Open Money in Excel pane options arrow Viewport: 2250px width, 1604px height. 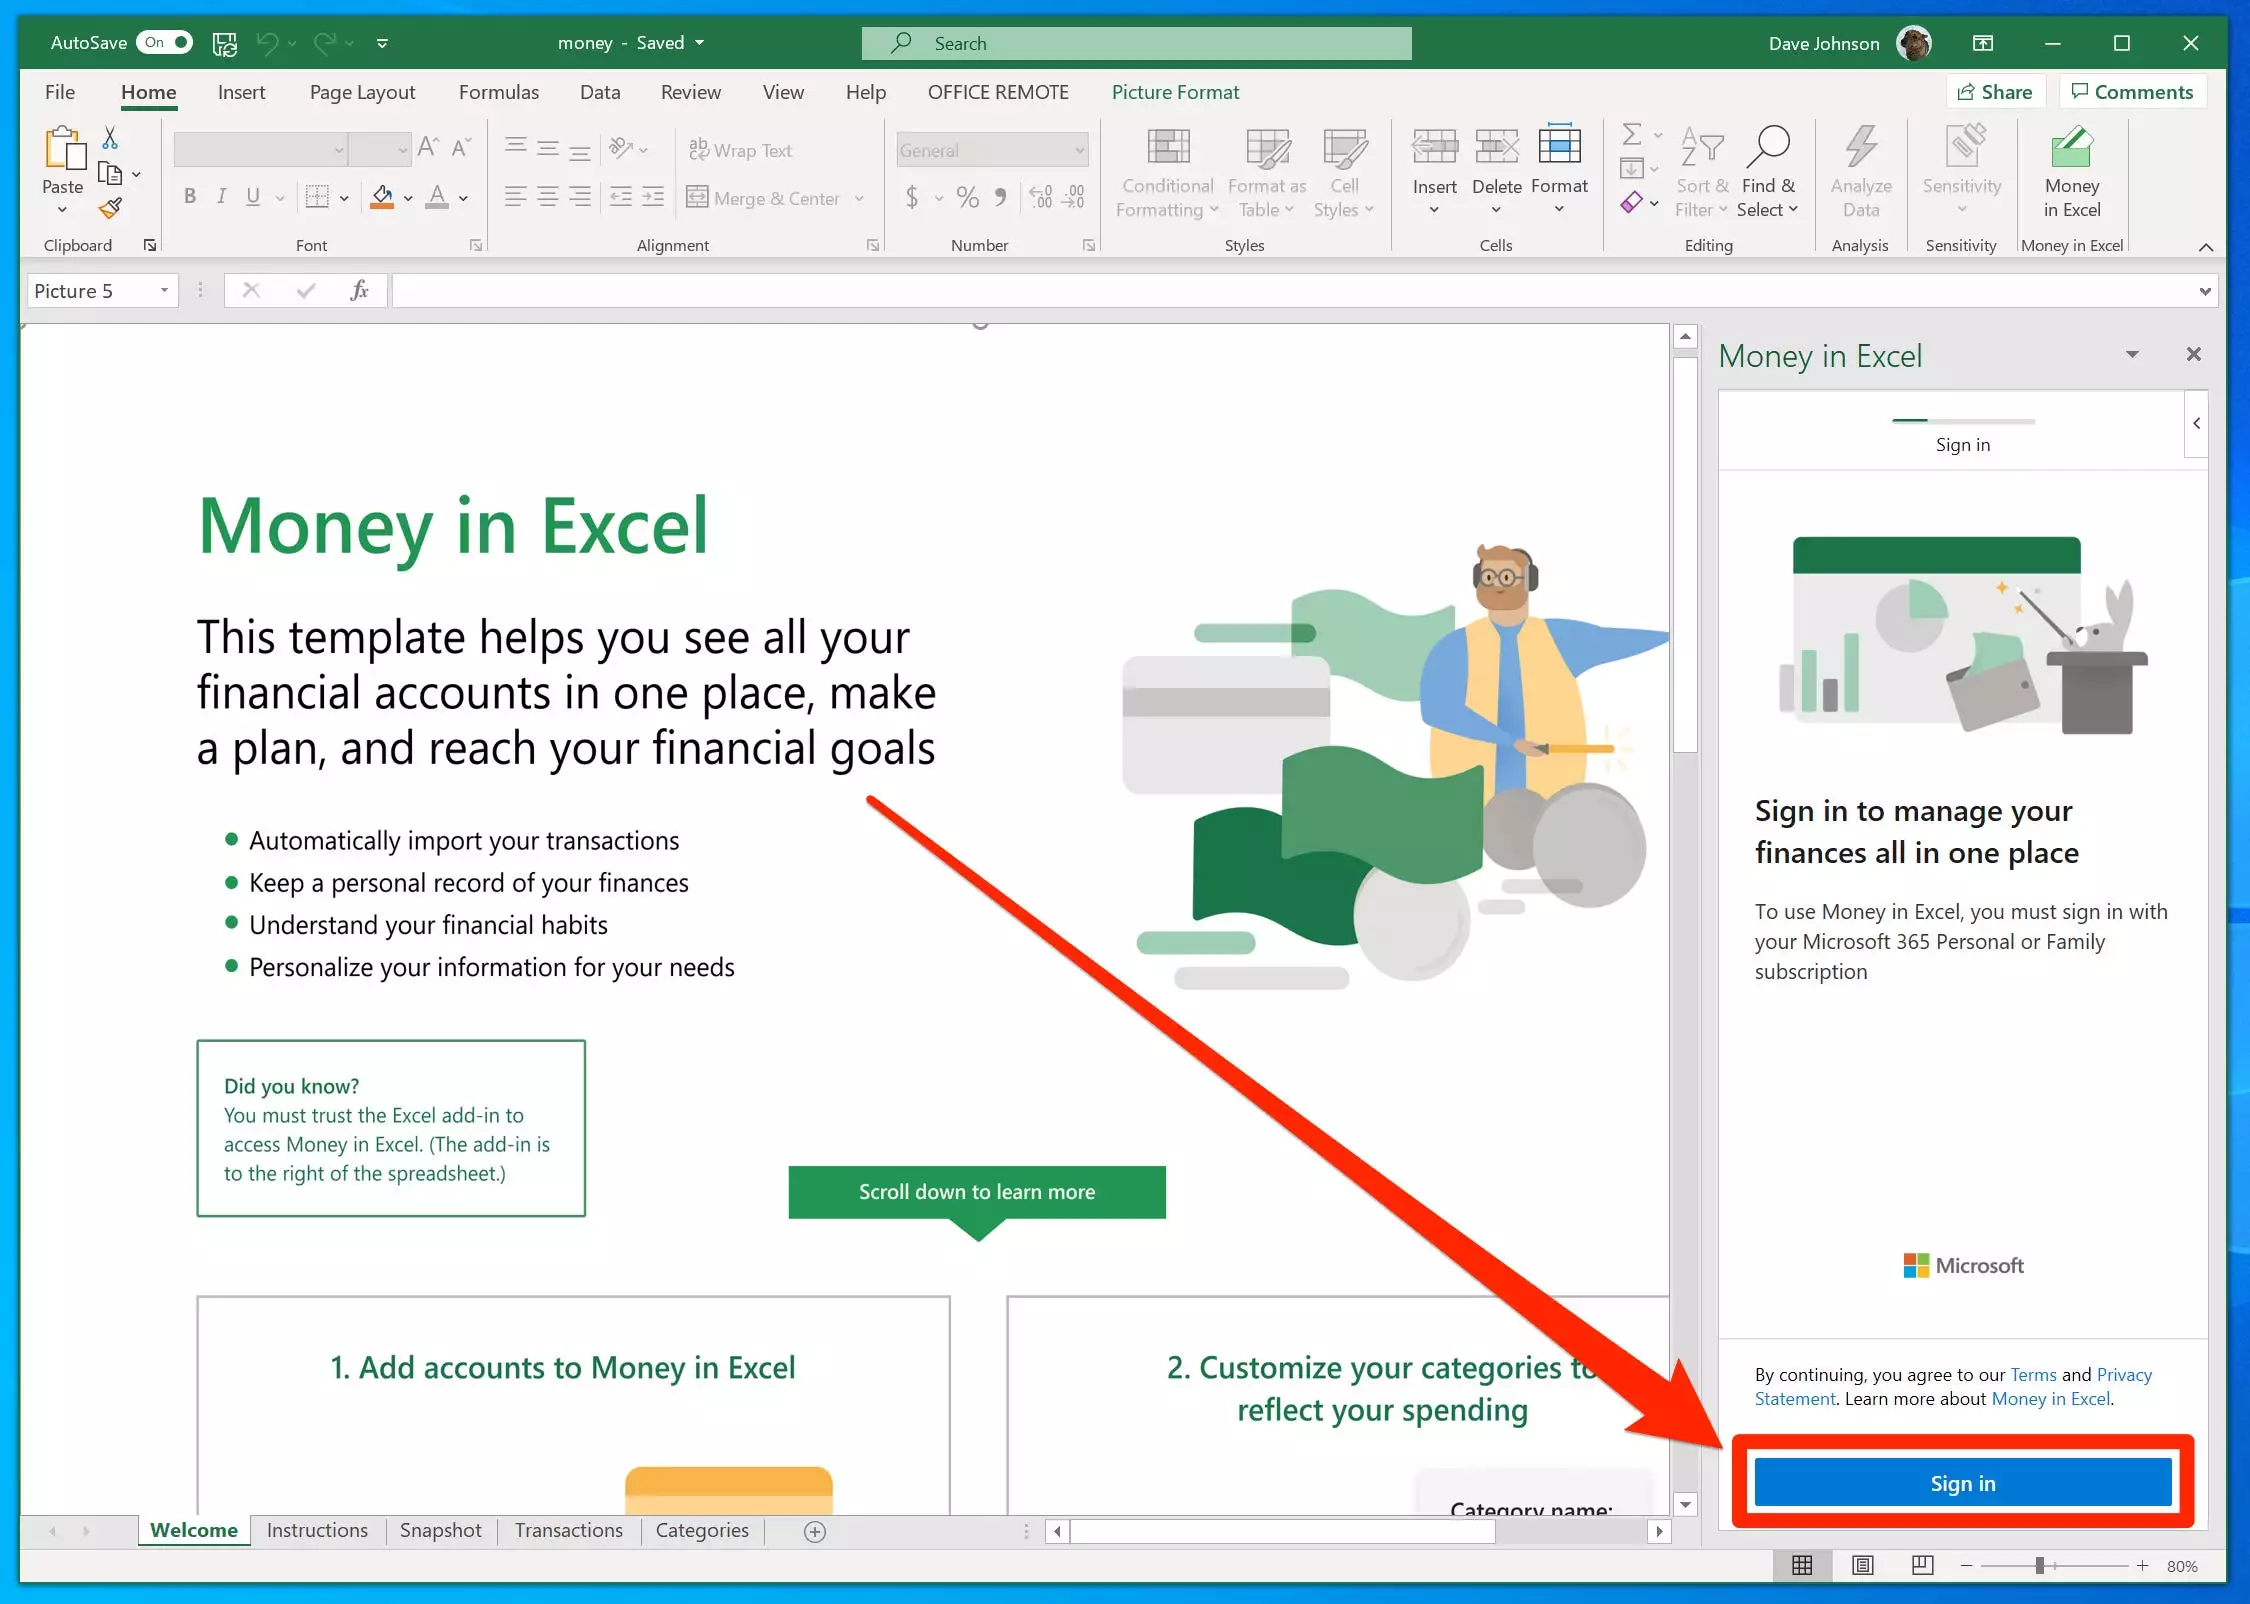(x=2132, y=354)
